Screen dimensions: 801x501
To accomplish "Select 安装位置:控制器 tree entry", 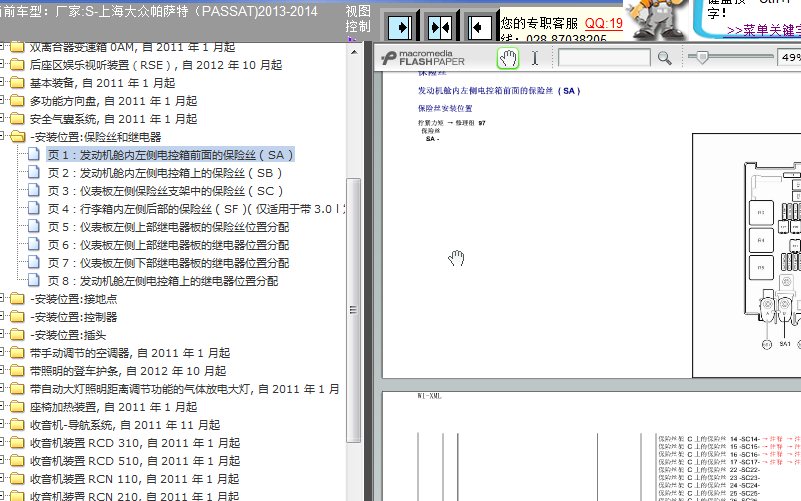I will point(74,317).
